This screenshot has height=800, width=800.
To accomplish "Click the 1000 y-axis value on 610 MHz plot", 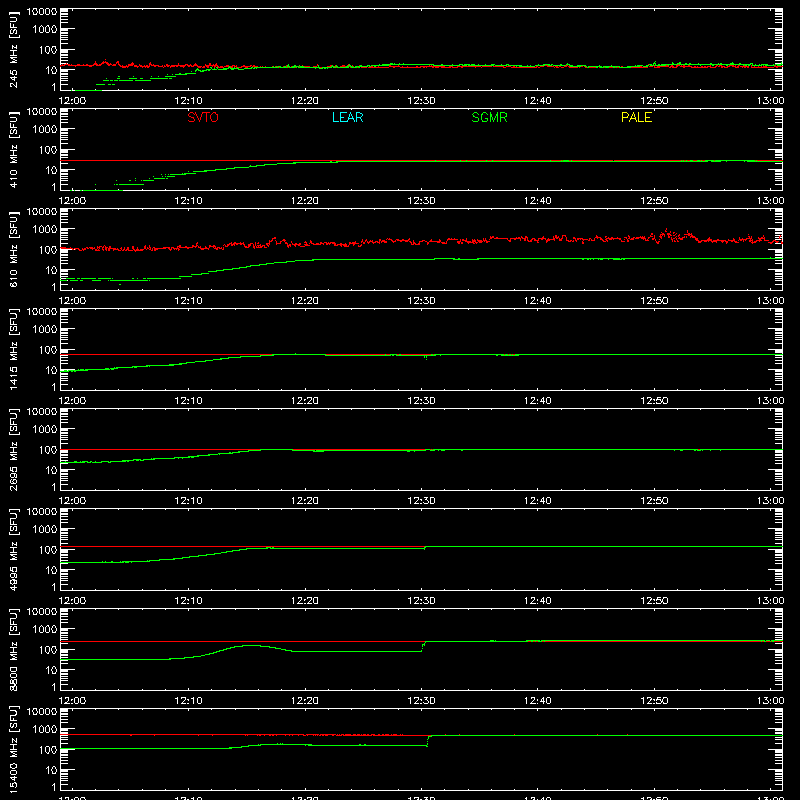I will (x=45, y=230).
